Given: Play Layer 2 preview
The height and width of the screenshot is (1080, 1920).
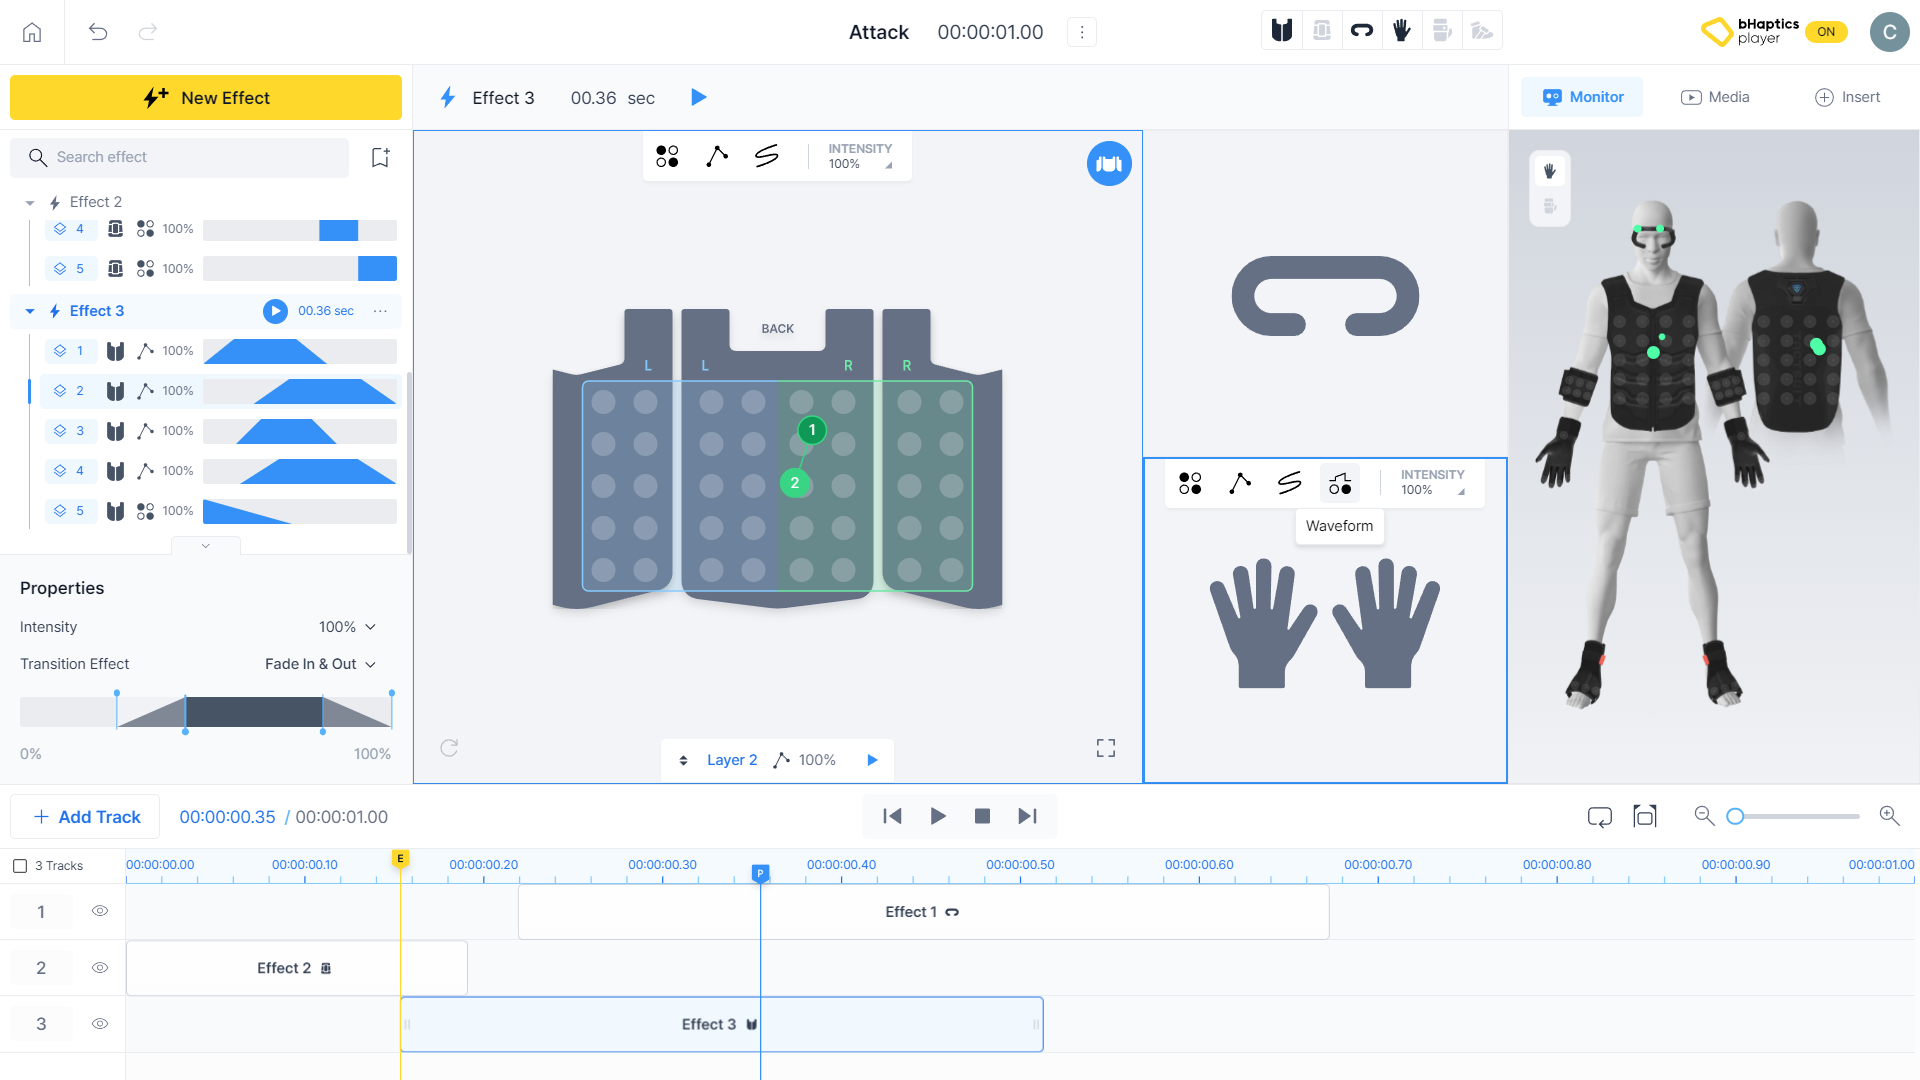Looking at the screenshot, I should (x=872, y=760).
